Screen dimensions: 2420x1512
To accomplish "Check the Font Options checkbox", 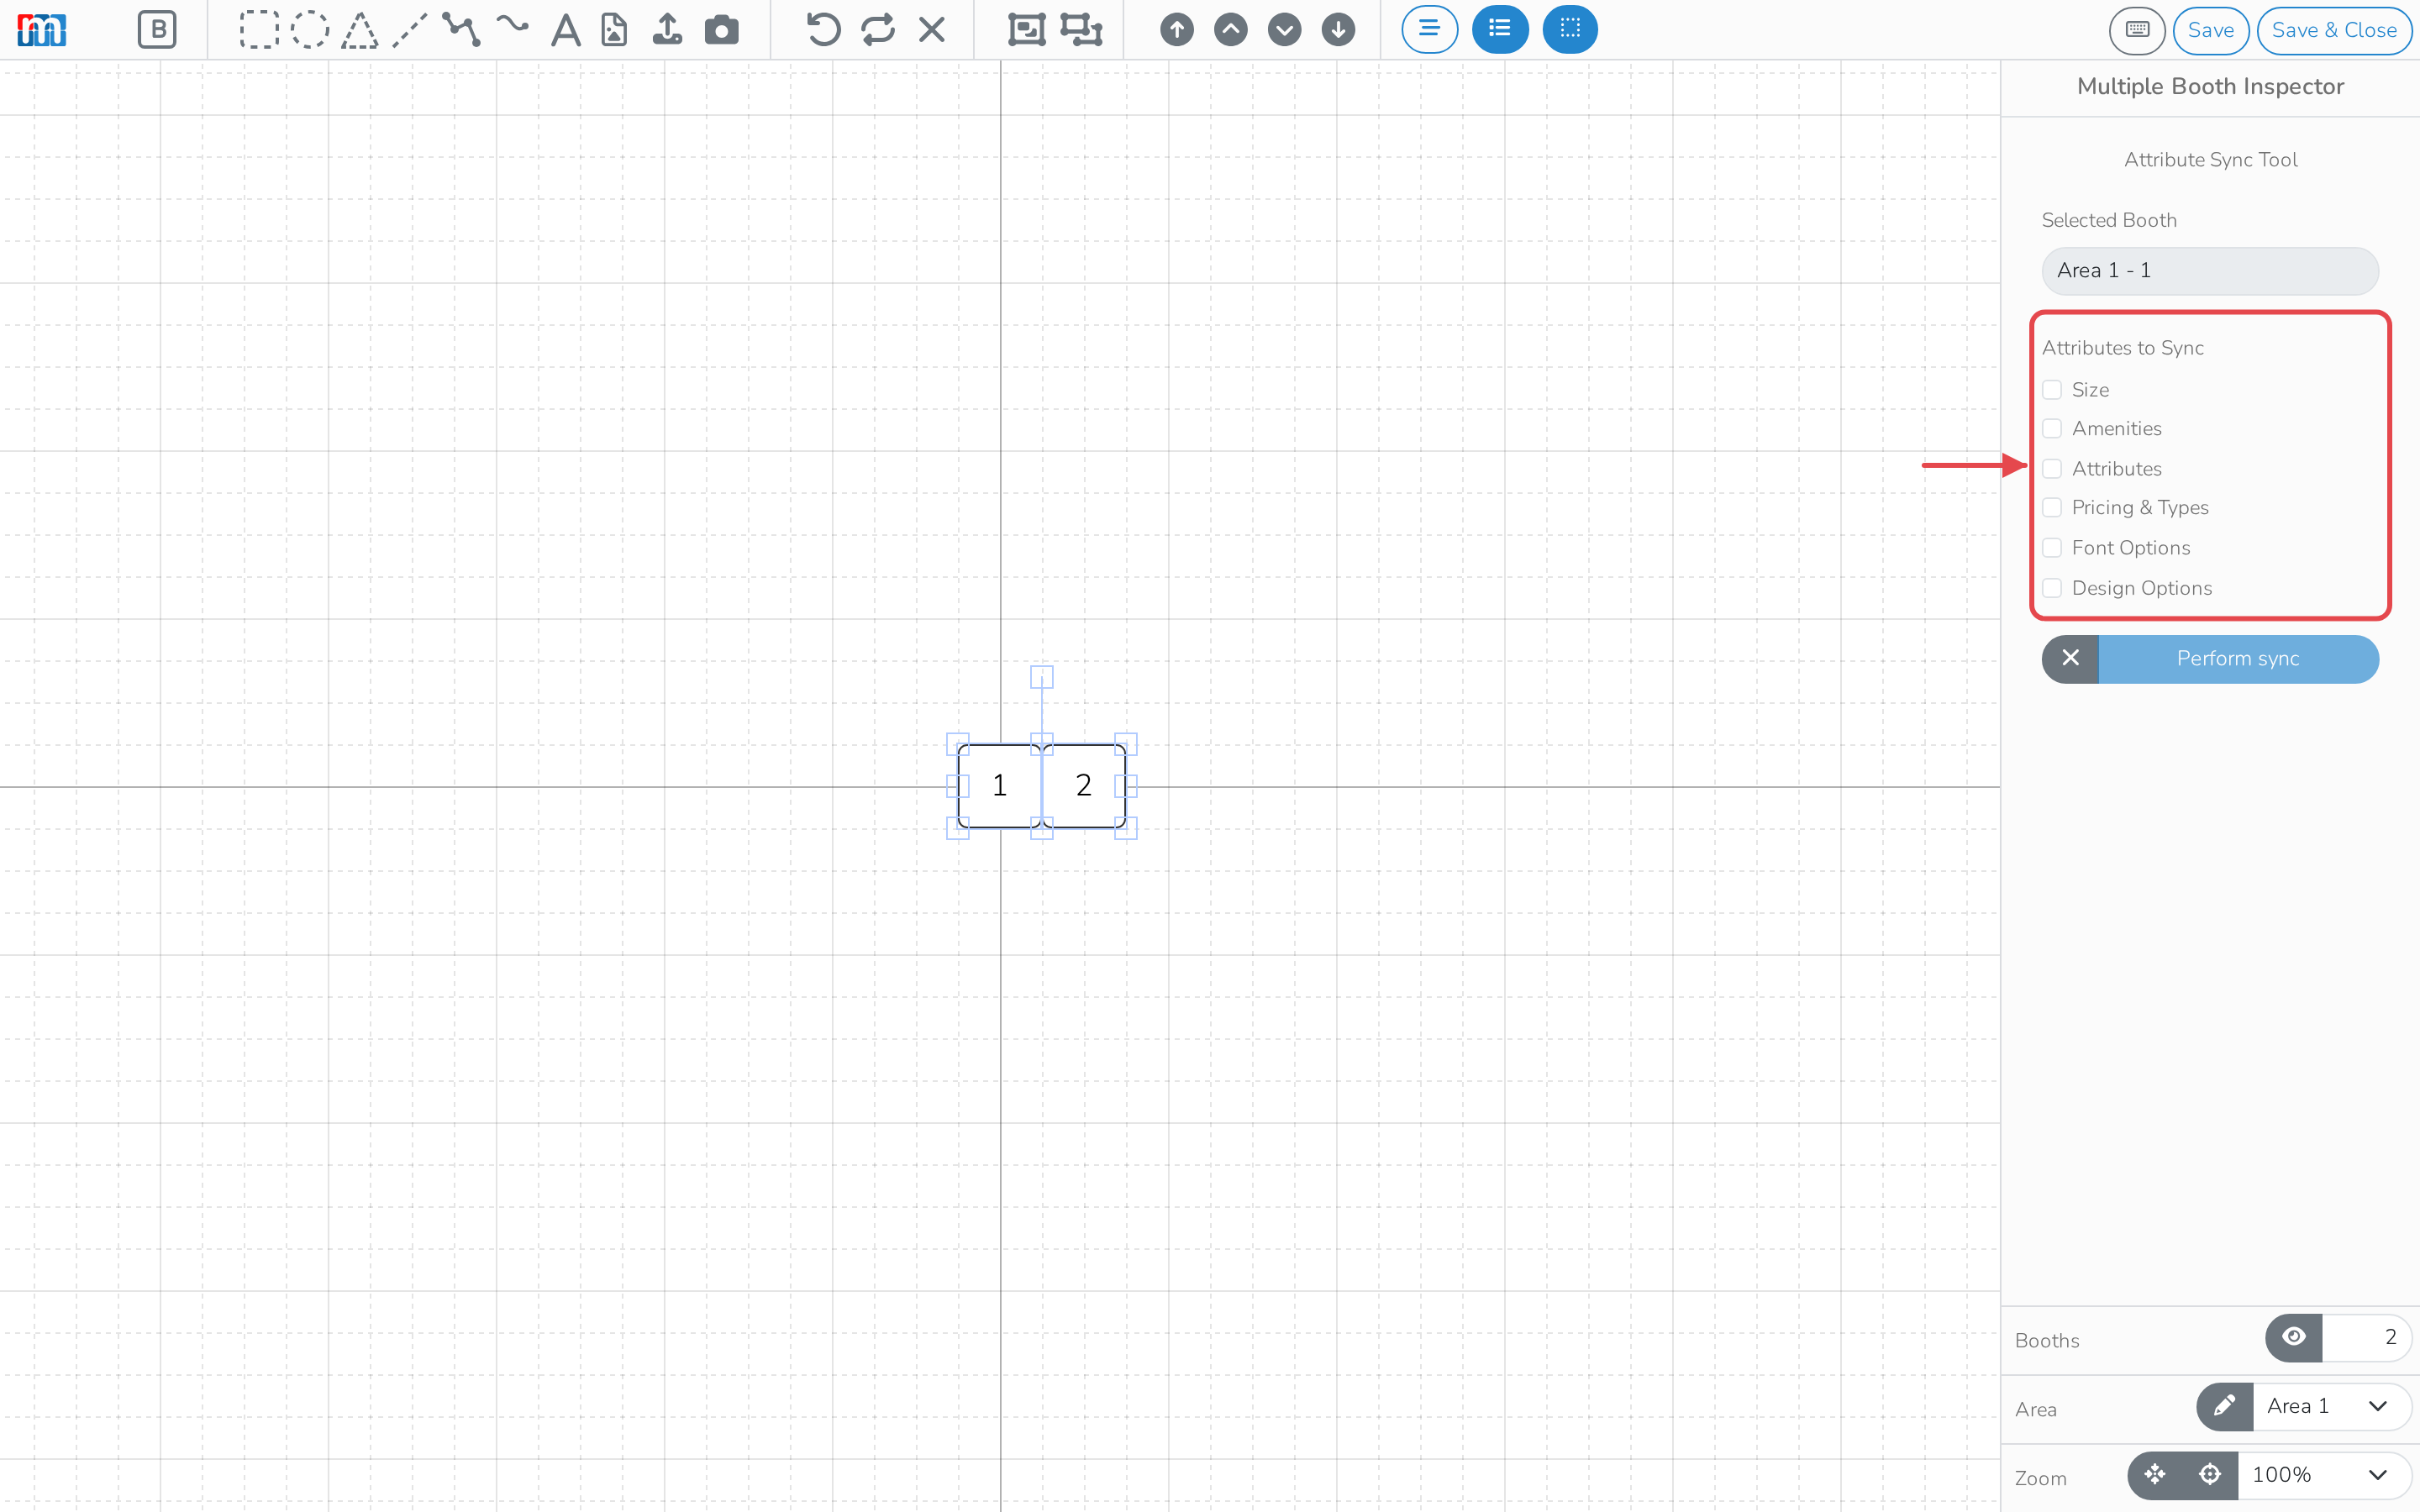I will [2052, 548].
